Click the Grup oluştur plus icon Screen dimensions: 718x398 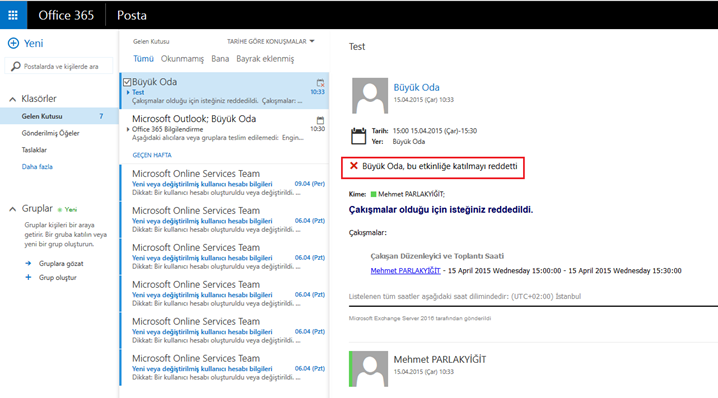click(28, 277)
